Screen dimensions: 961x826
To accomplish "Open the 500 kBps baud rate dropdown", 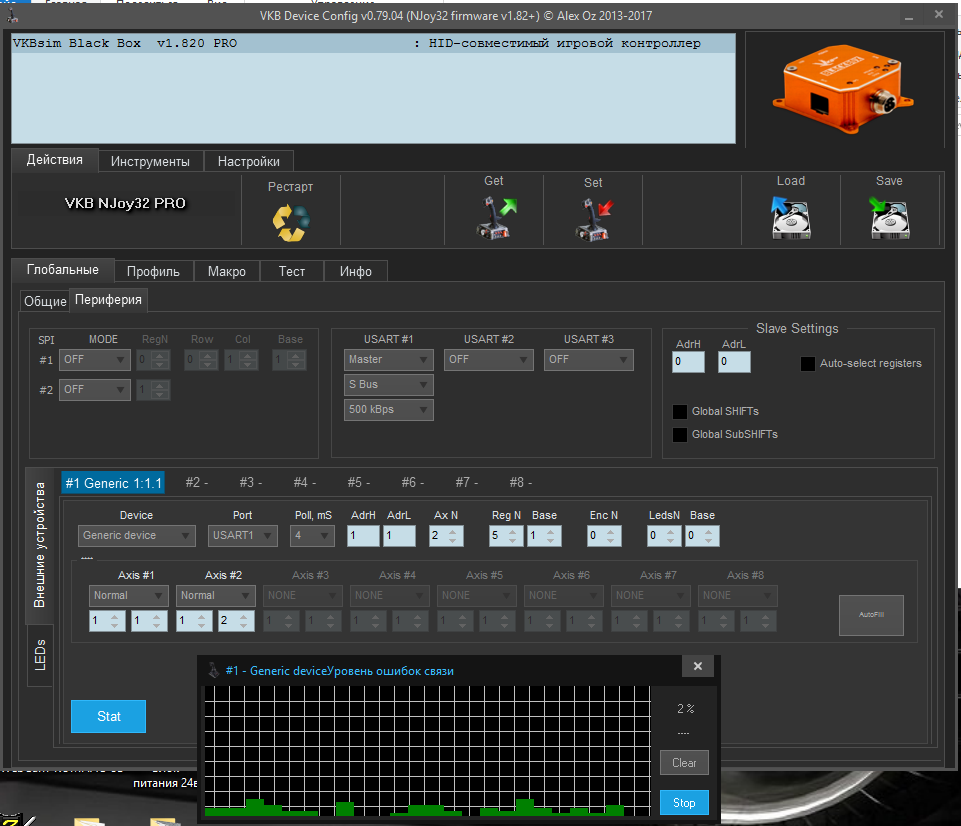I will [389, 410].
